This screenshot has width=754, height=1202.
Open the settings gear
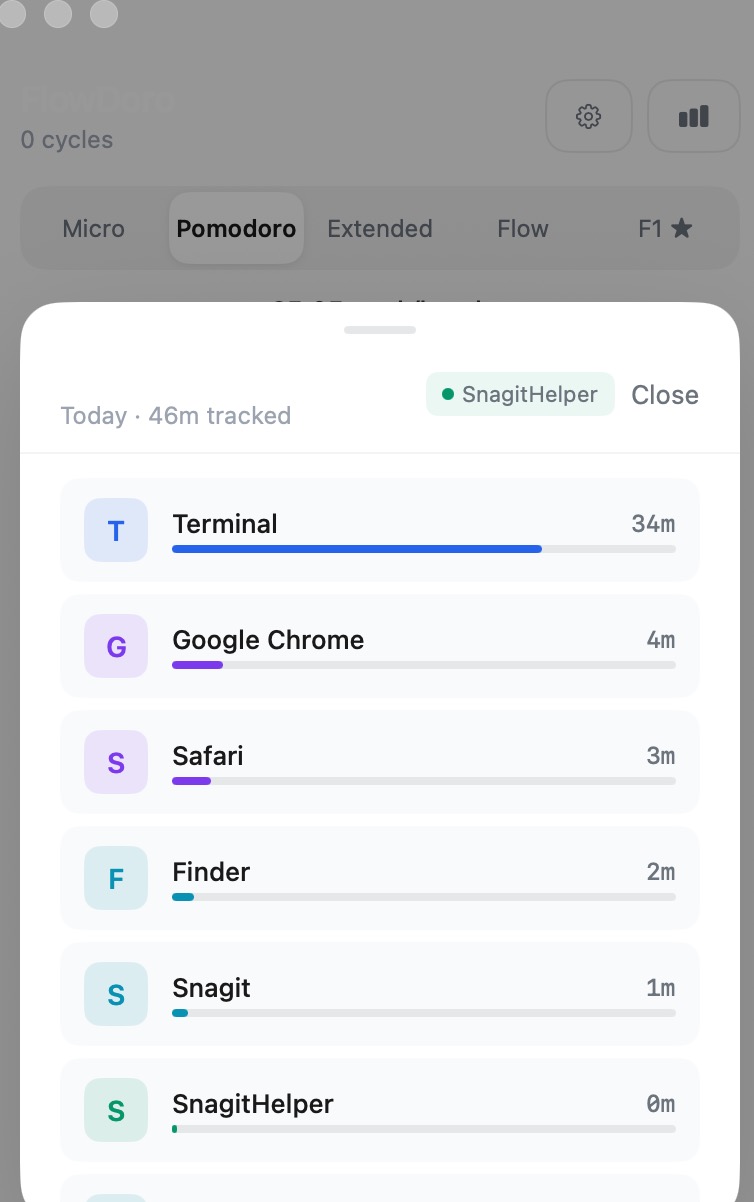pos(589,116)
